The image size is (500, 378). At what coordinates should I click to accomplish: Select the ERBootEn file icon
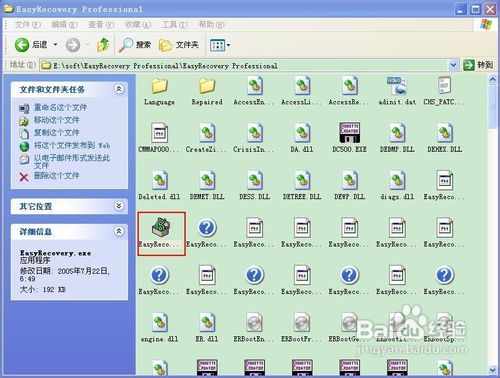click(x=255, y=322)
